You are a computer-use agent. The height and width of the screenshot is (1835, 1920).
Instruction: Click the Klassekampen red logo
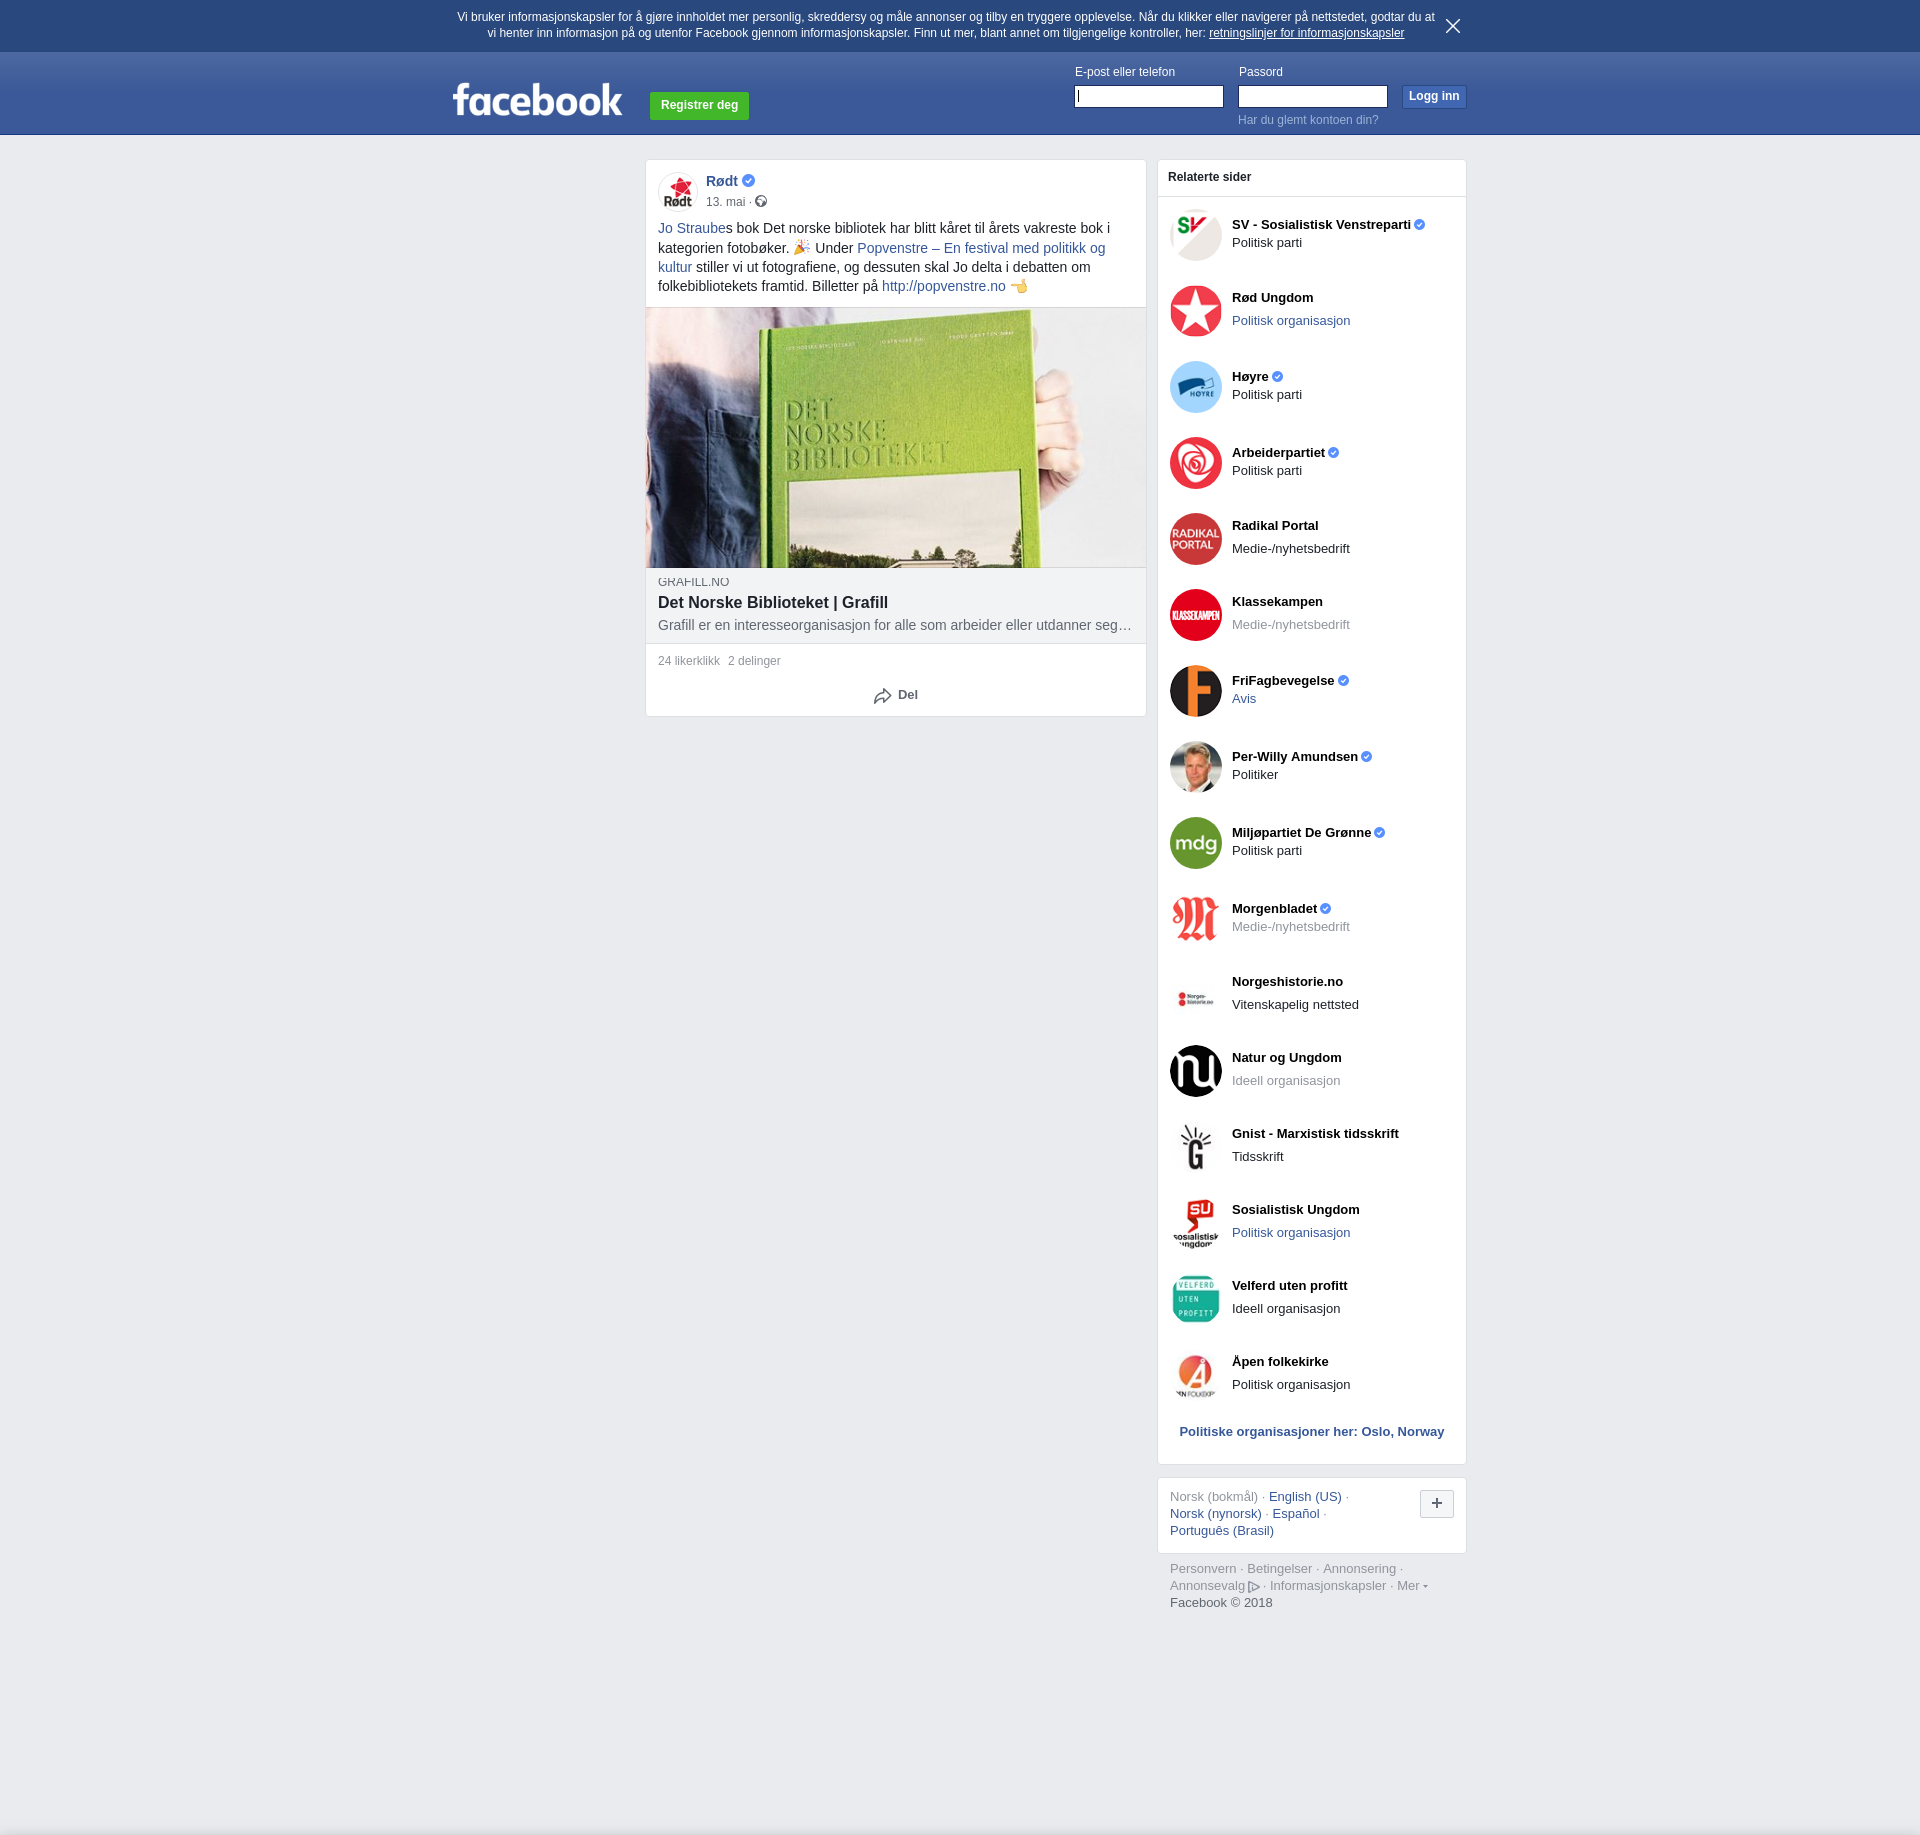(1195, 615)
